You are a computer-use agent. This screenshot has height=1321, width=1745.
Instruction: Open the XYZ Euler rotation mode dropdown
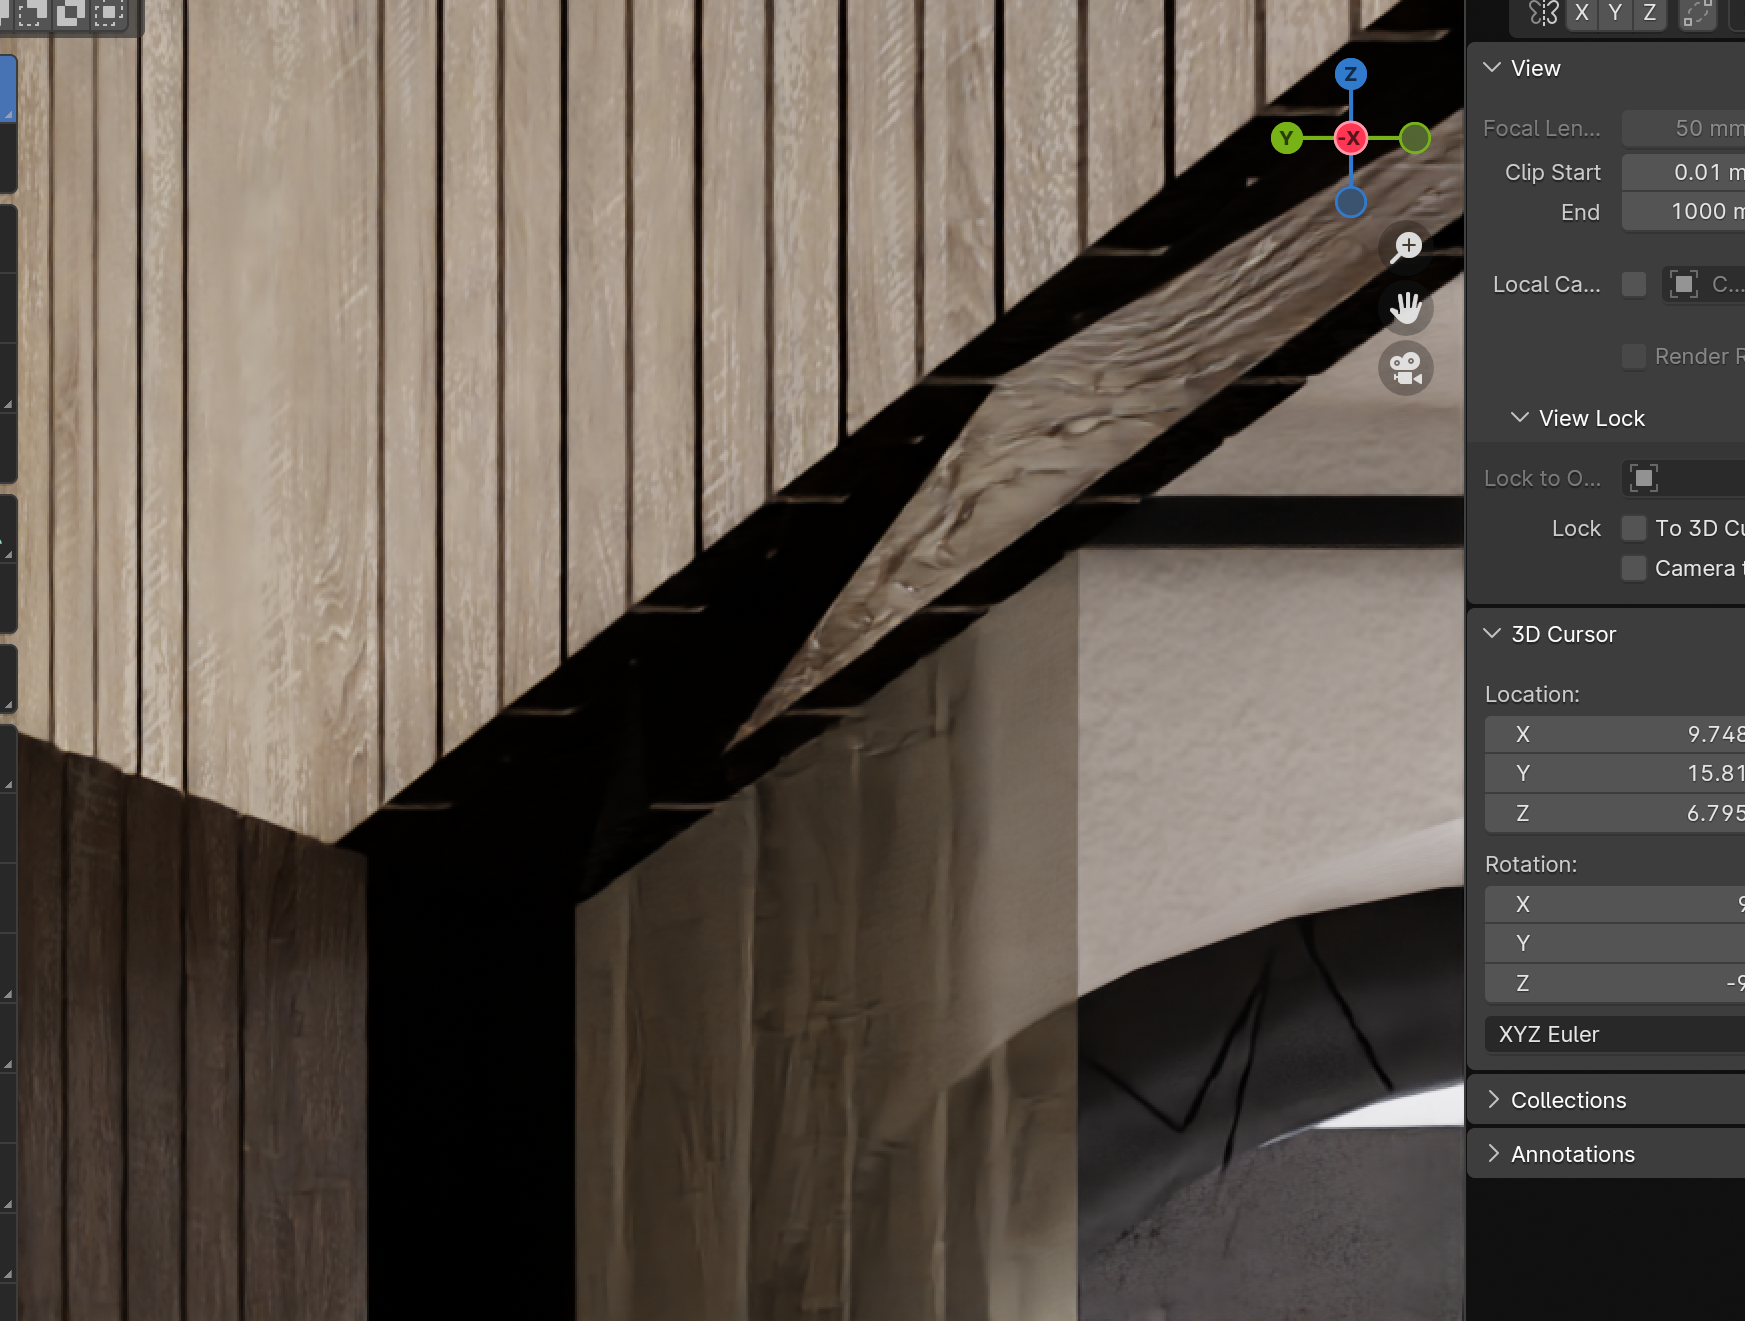1615,1034
